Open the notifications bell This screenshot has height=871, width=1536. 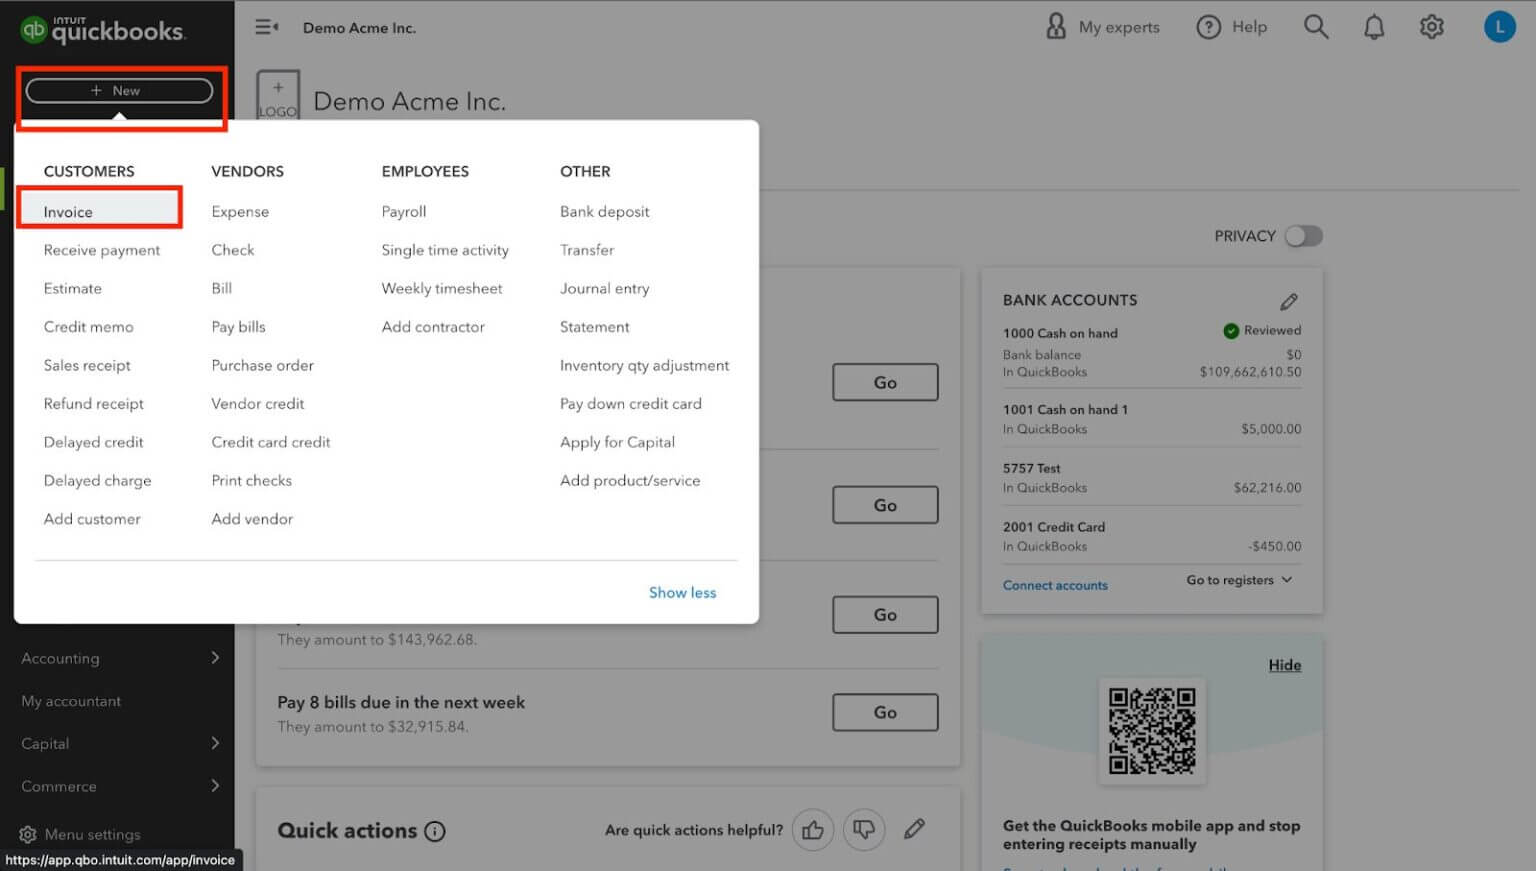click(x=1373, y=27)
